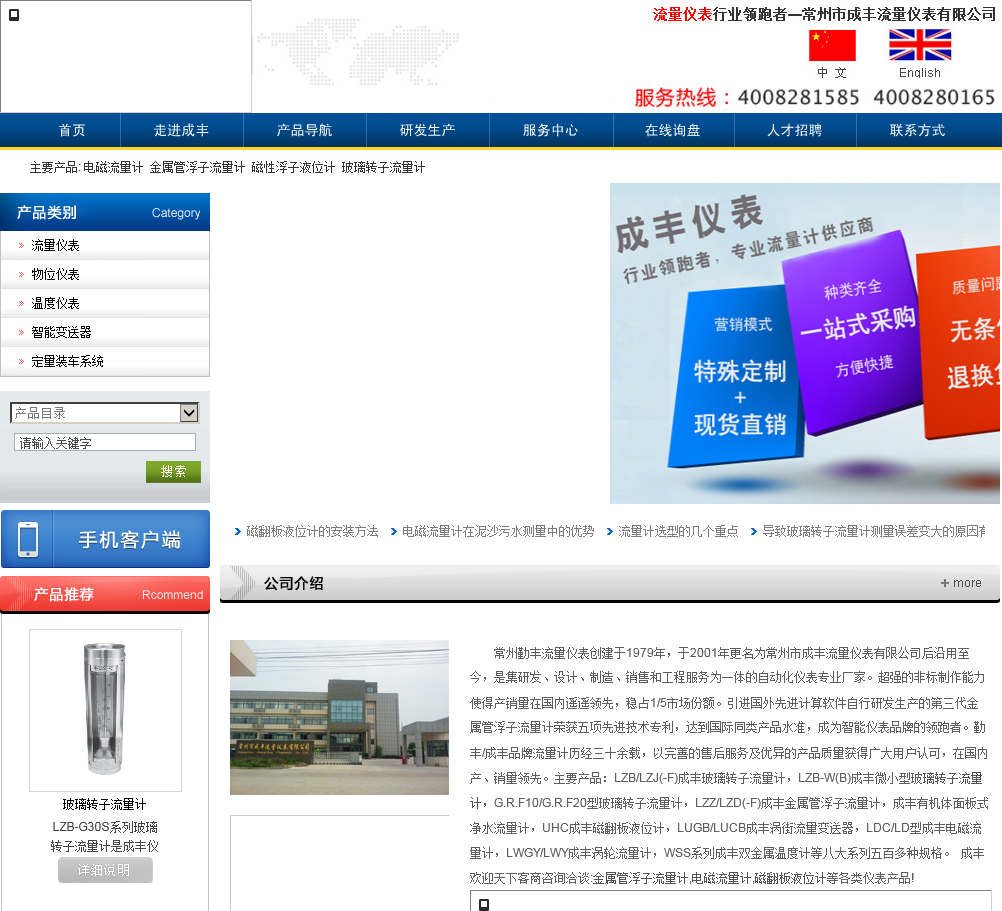Open article 流量计选型的几个重点
Screen dimensions: 1002x911
click(x=677, y=531)
